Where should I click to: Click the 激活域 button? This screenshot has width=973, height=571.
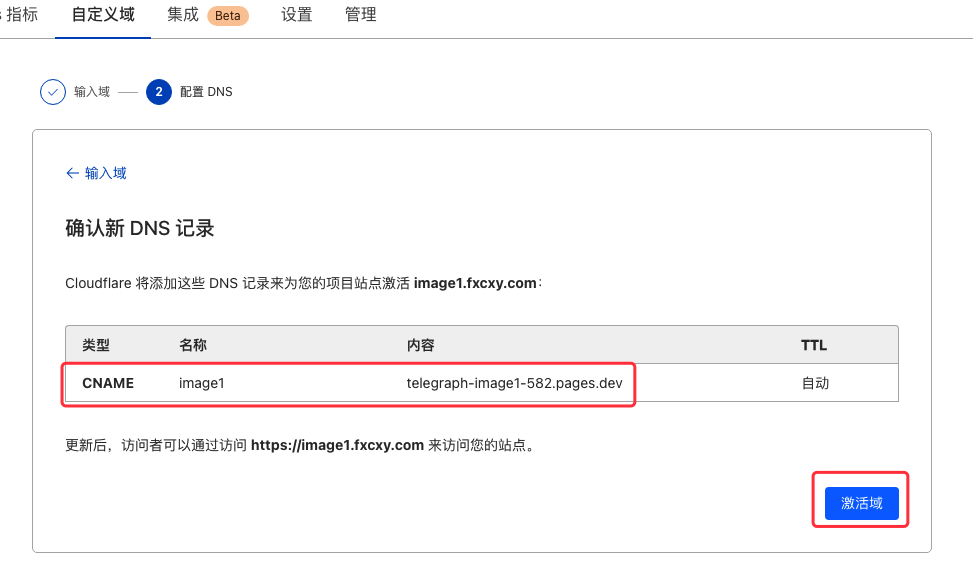pyautogui.click(x=861, y=503)
